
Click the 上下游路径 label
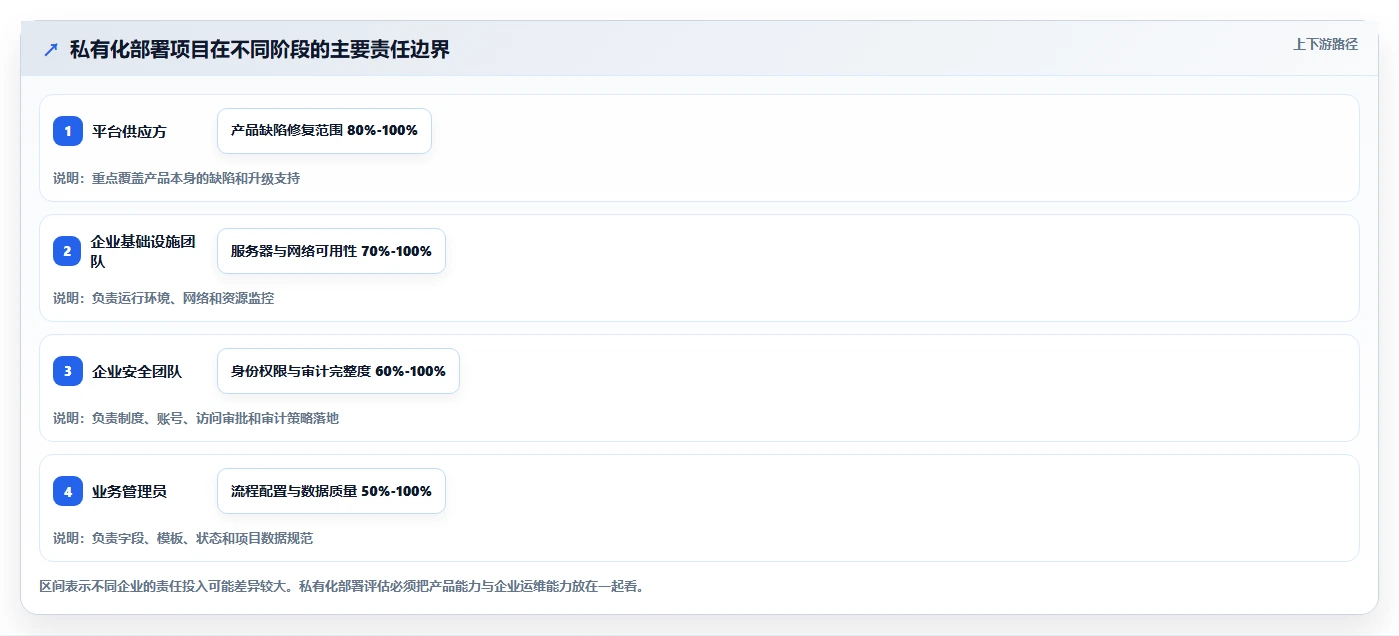pos(1325,44)
